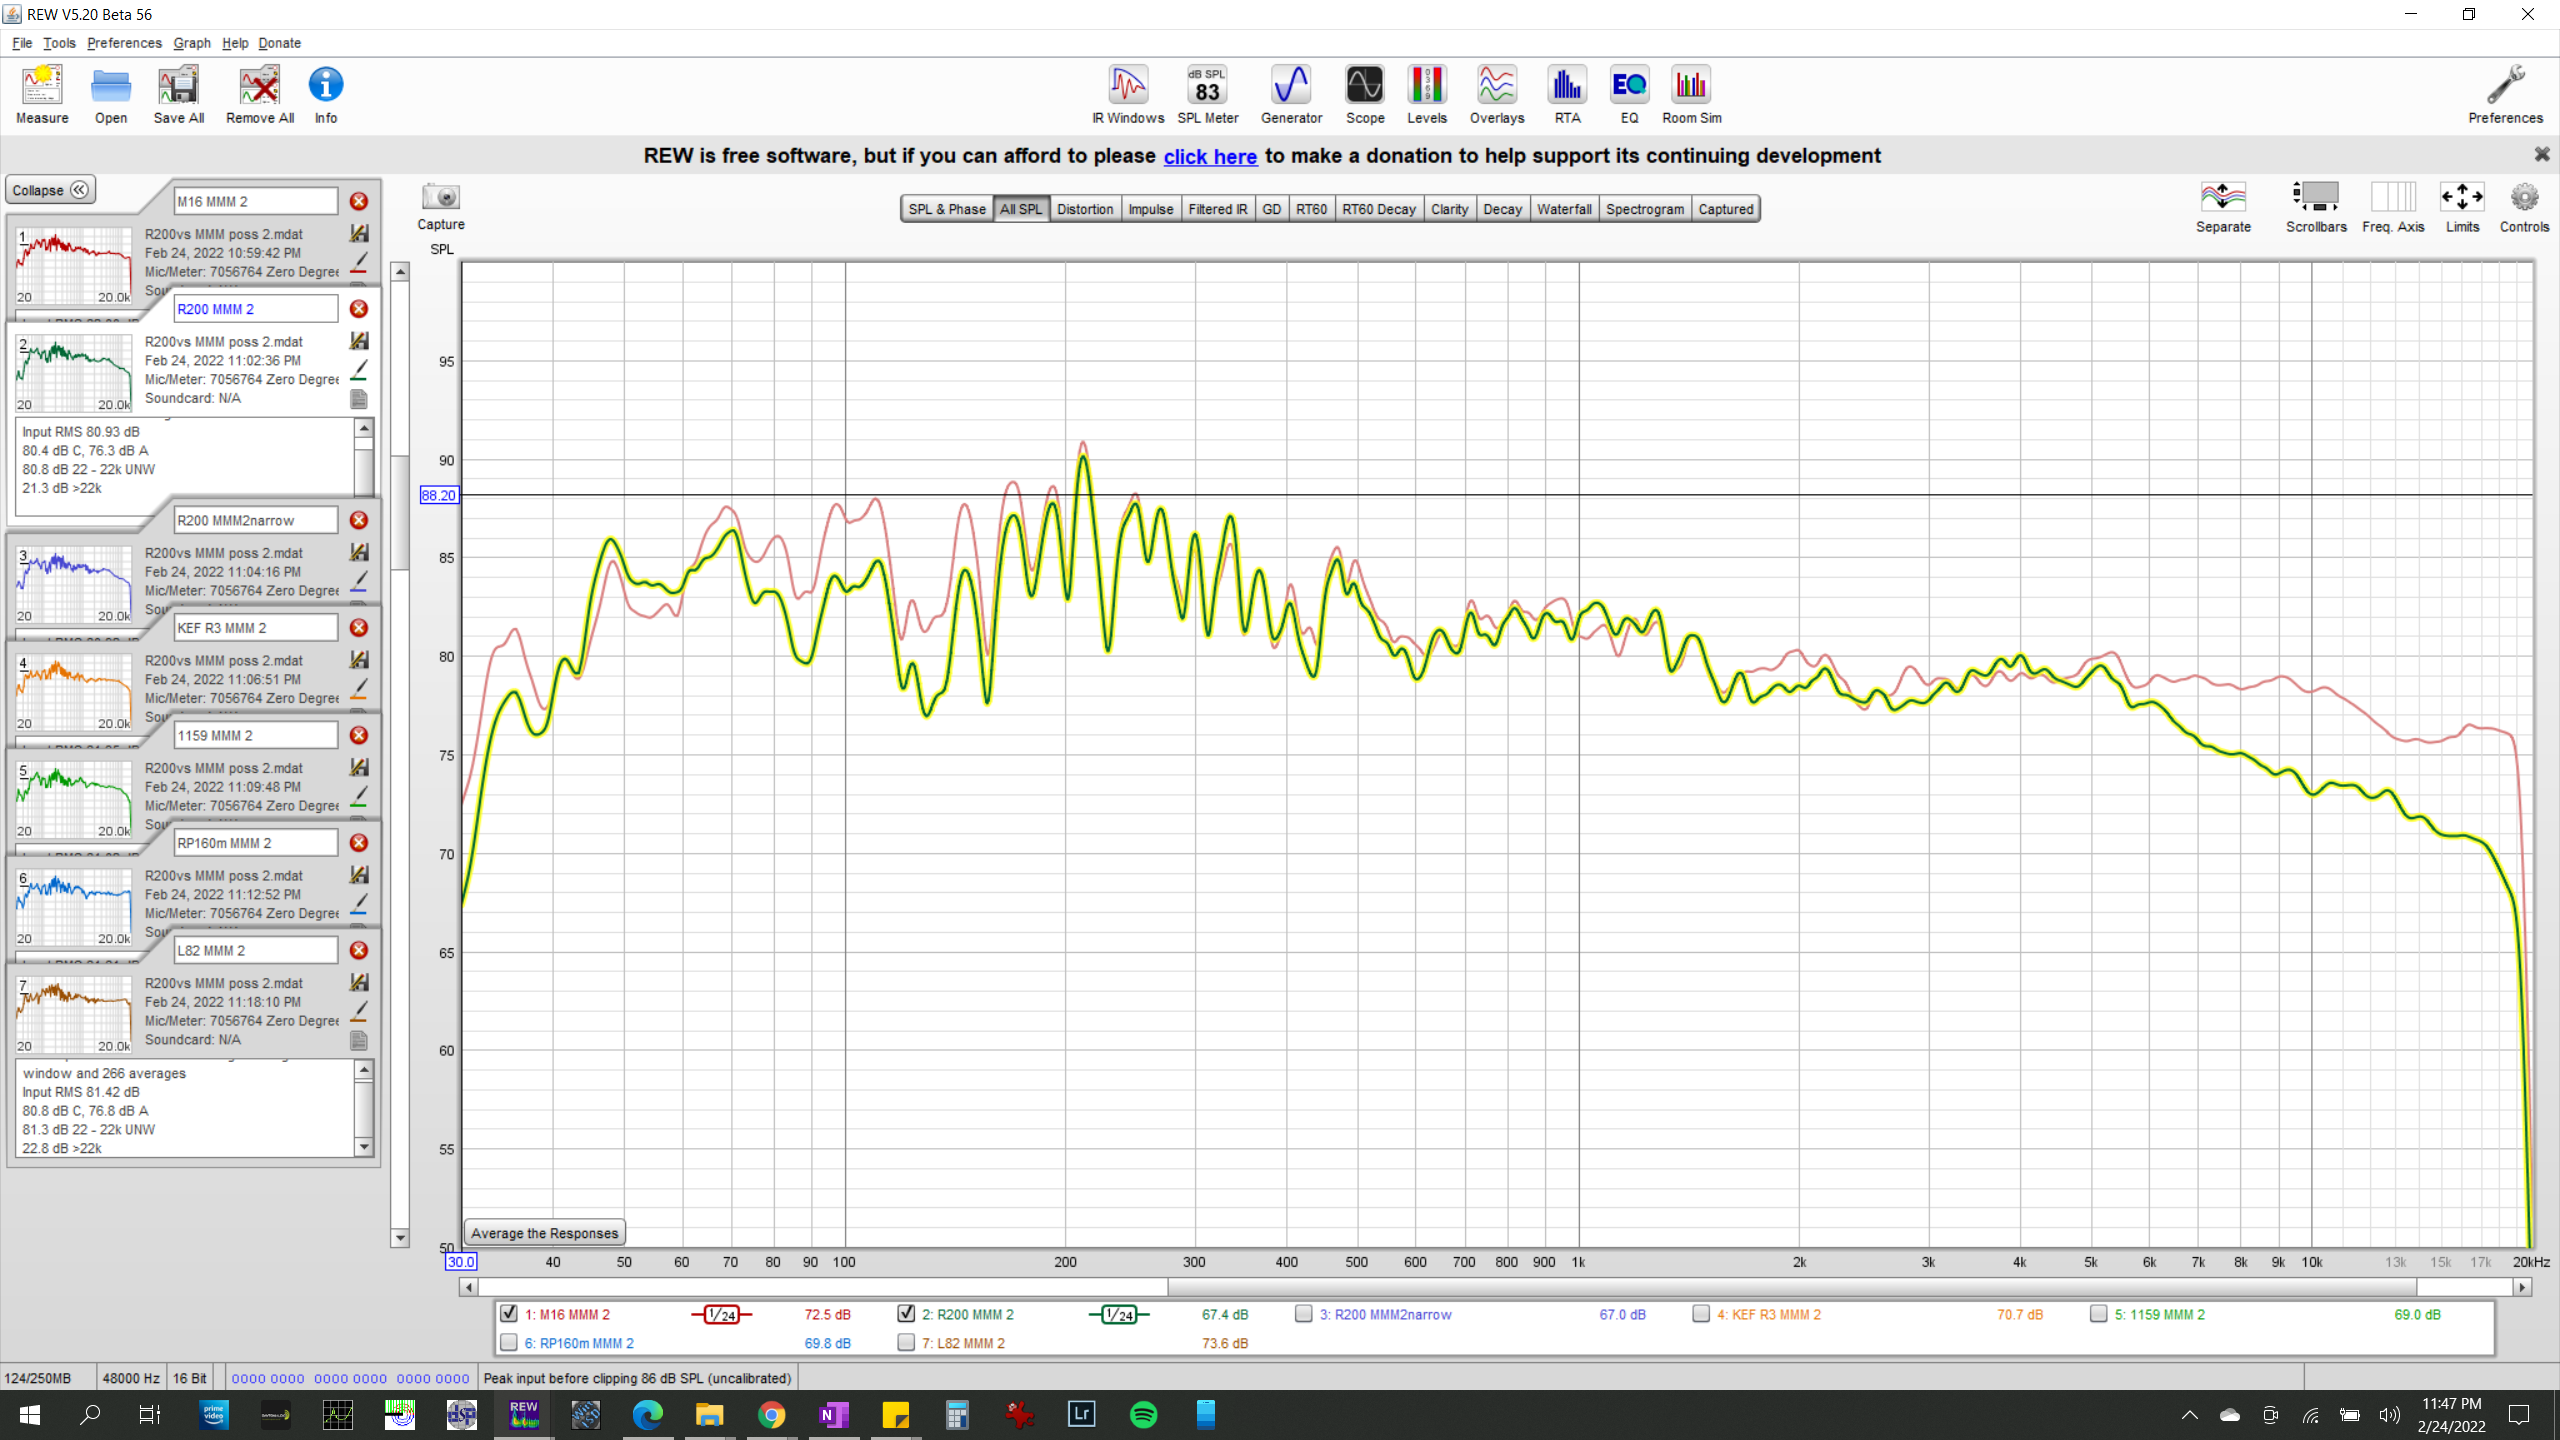This screenshot has height=1440, width=2560.
Task: Change M16 MMM 2 trace line color
Action: pyautogui.click(x=359, y=263)
